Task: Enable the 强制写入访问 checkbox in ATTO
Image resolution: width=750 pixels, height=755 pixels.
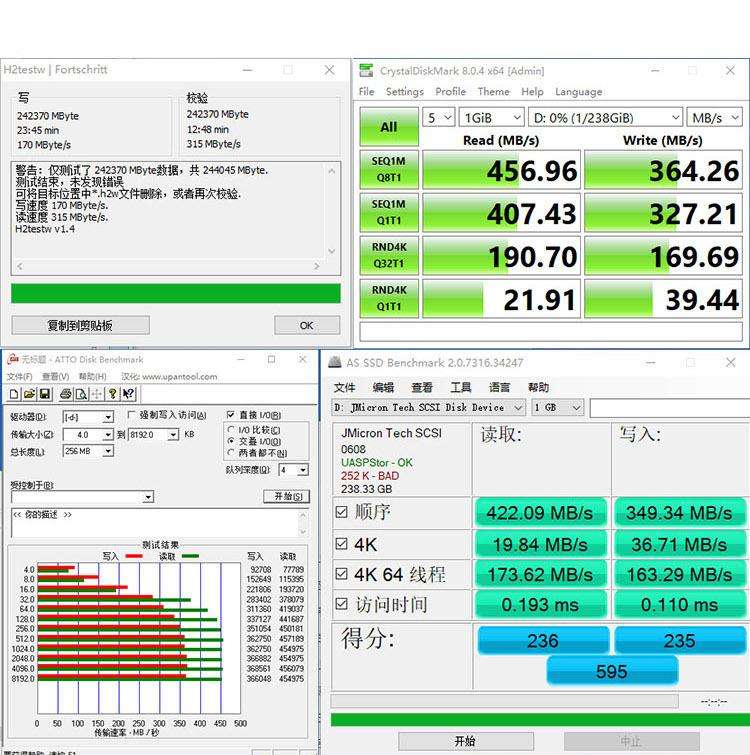Action: tap(133, 415)
